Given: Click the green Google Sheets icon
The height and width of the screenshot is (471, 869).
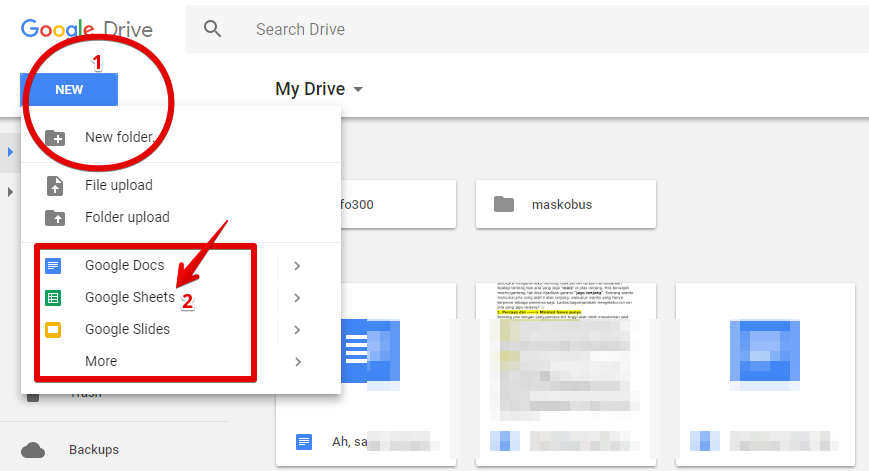Looking at the screenshot, I should click(53, 298).
